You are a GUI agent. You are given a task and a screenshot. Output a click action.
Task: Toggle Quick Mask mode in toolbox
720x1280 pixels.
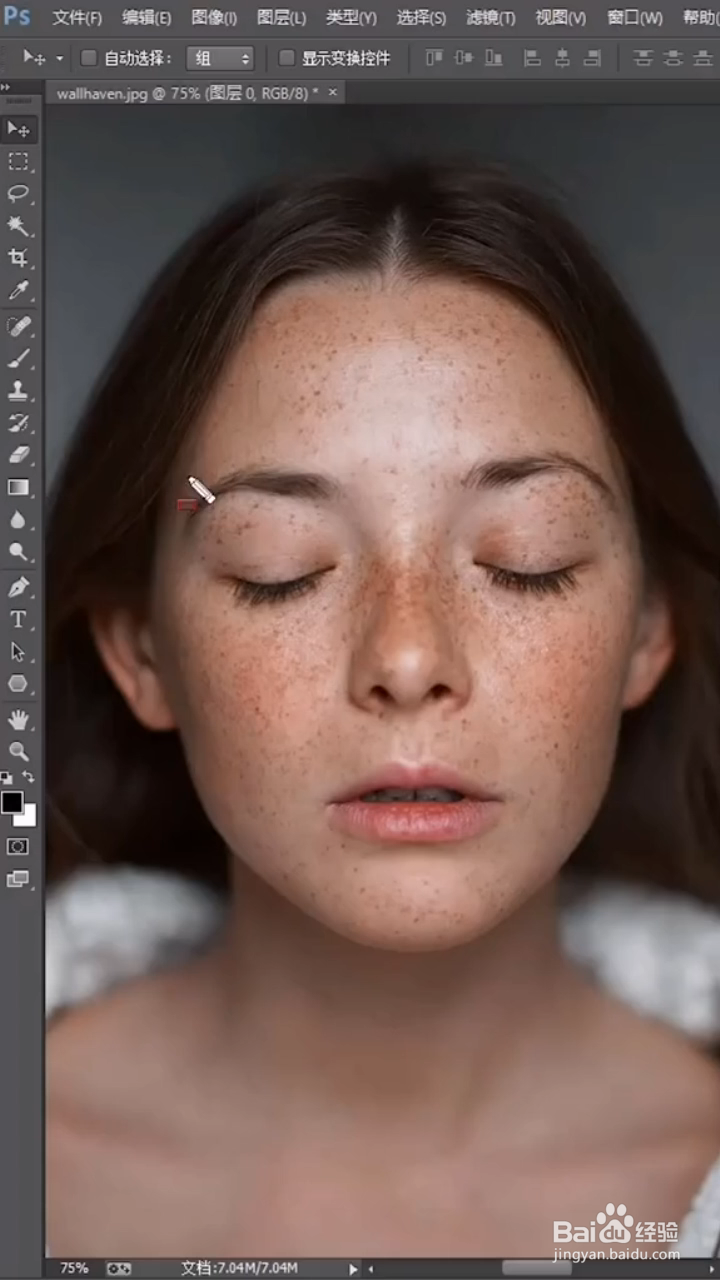pyautogui.click(x=18, y=846)
